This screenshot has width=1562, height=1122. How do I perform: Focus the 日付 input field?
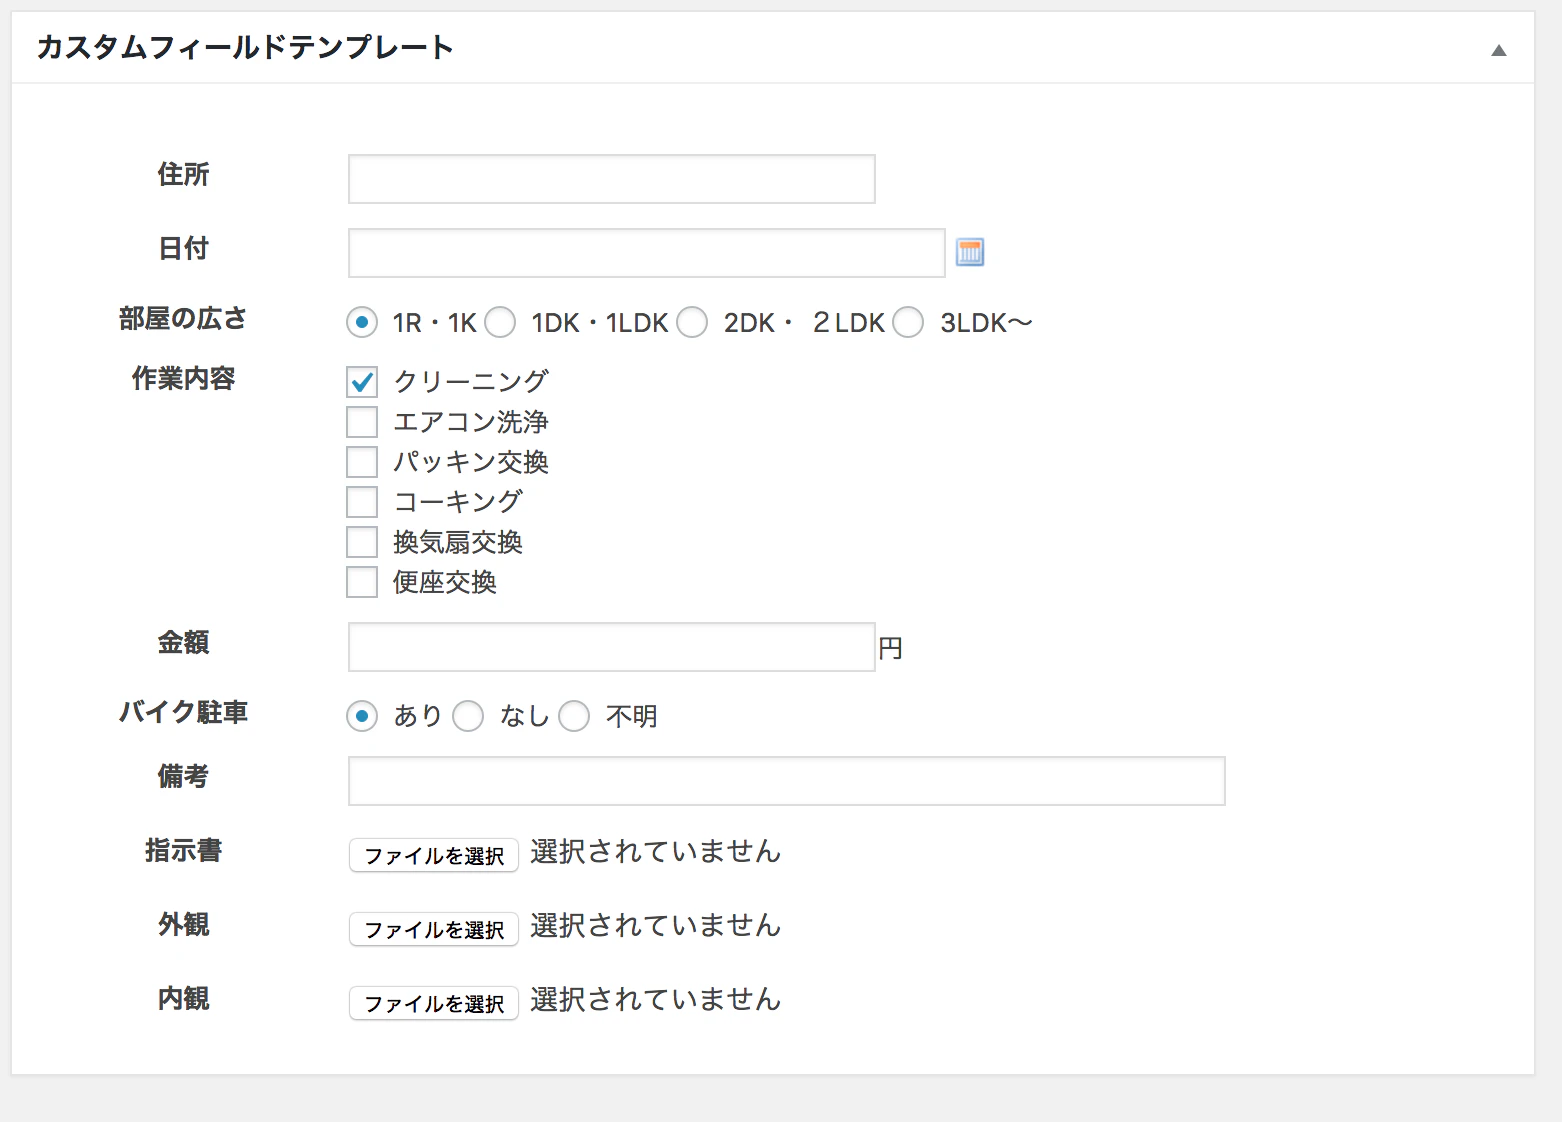pos(647,253)
